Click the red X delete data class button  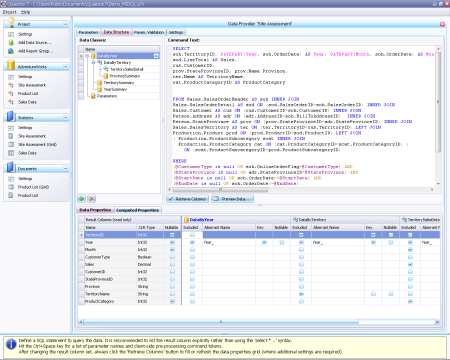pos(92,199)
